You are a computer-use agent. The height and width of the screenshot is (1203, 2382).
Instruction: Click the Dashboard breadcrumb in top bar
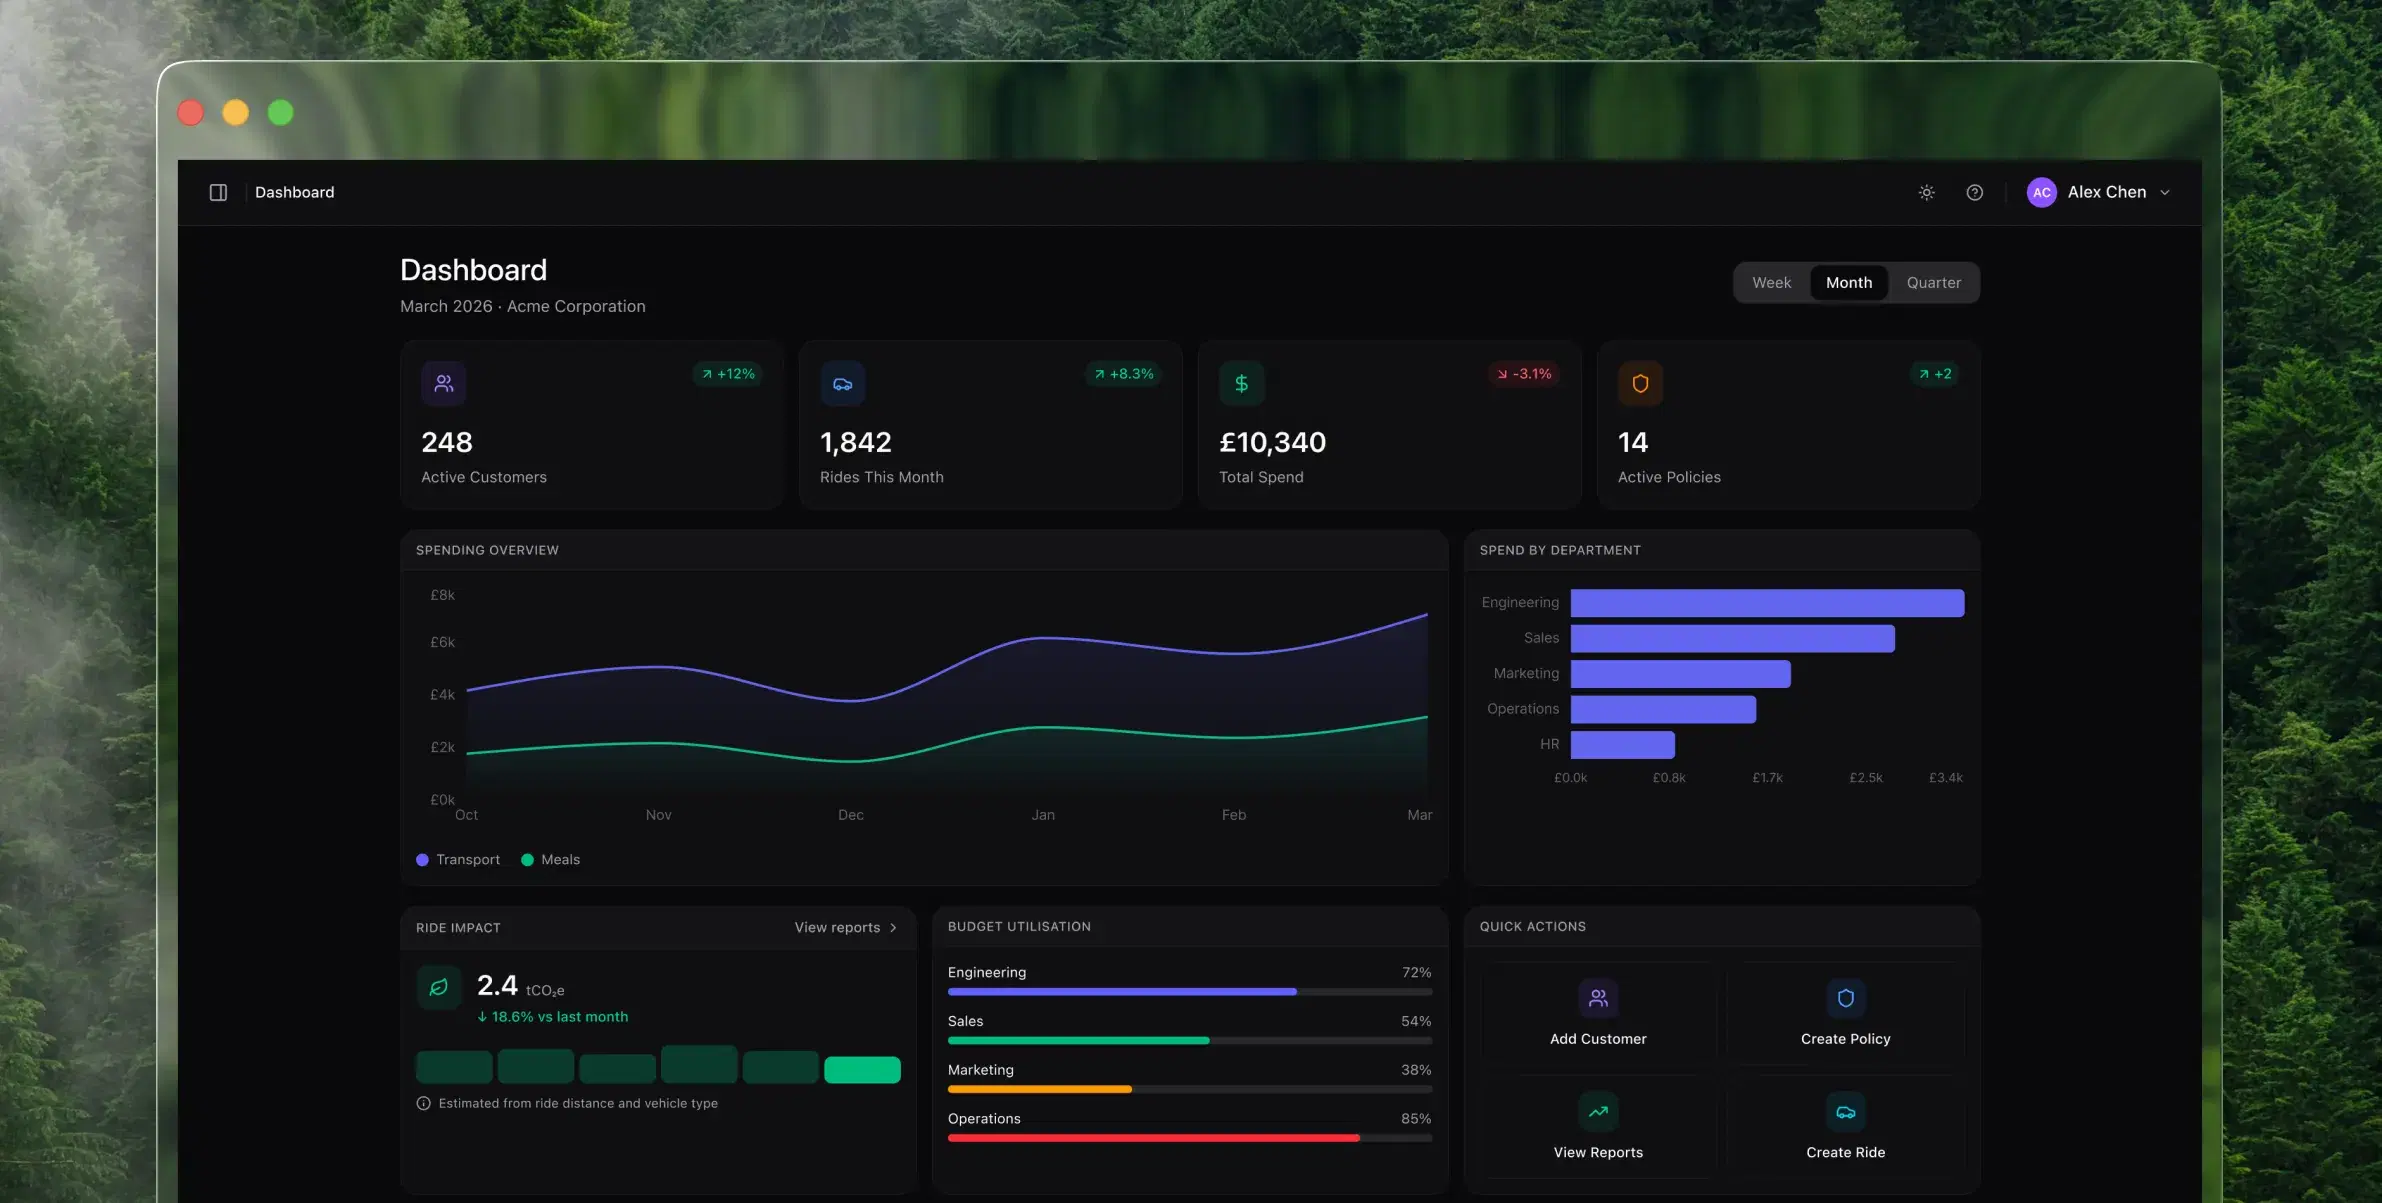coord(295,192)
